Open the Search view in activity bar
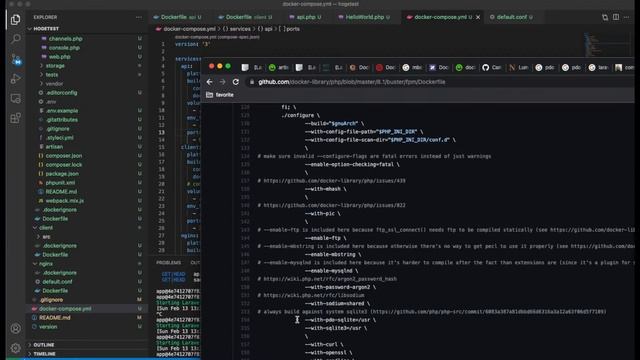Viewport: 640px width, 360px height. (15, 39)
